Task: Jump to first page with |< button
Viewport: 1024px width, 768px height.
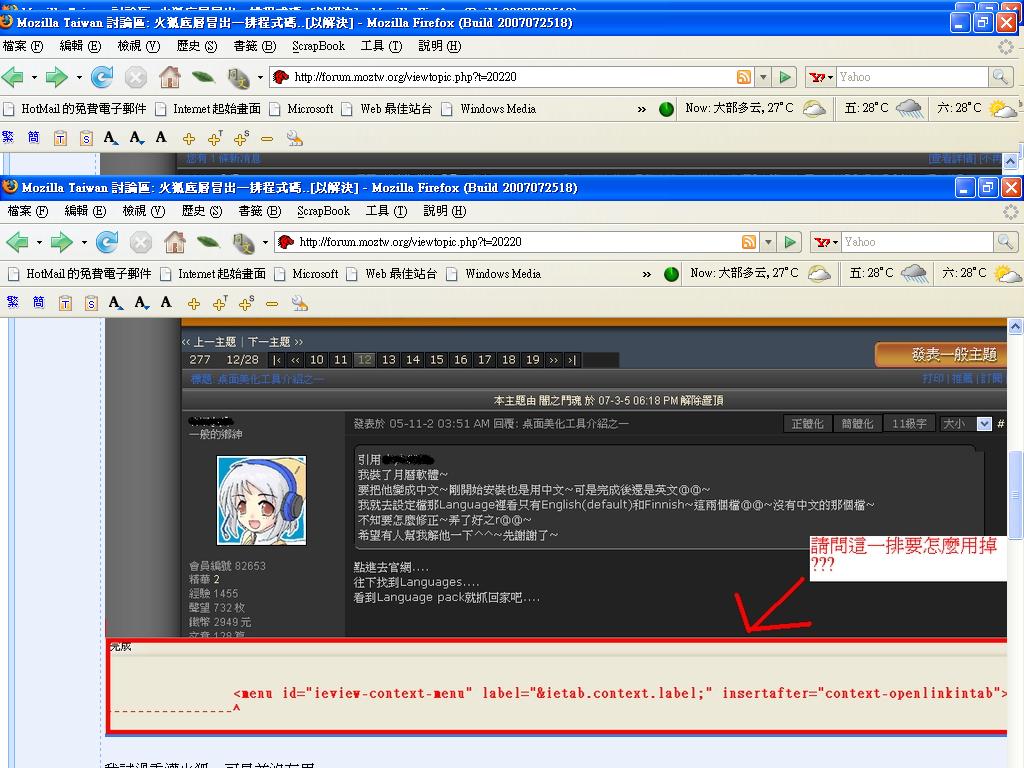Action: 277,360
